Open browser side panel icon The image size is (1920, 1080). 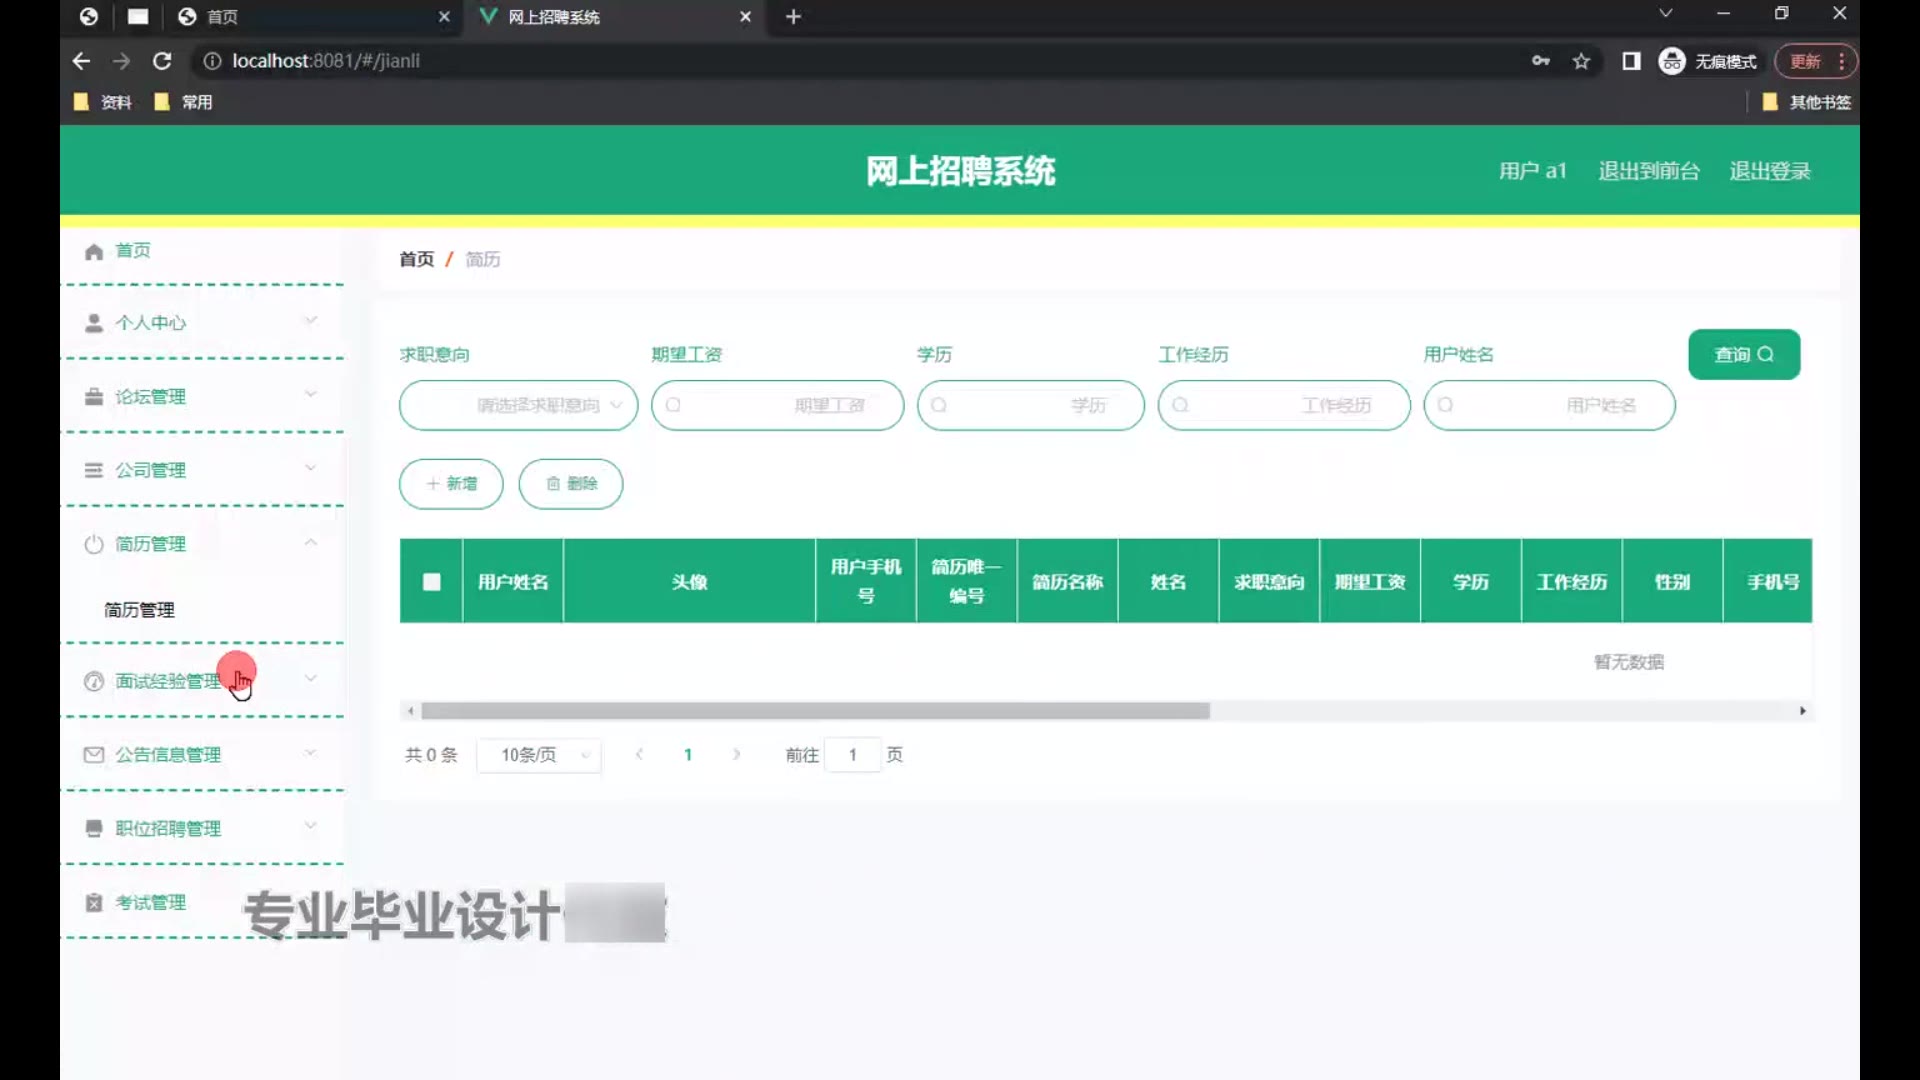tap(1631, 62)
